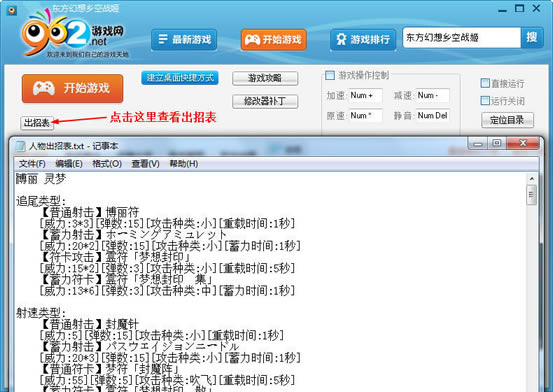Click the Notepad file icon in title
This screenshot has height=392, width=553.
pos(20,146)
